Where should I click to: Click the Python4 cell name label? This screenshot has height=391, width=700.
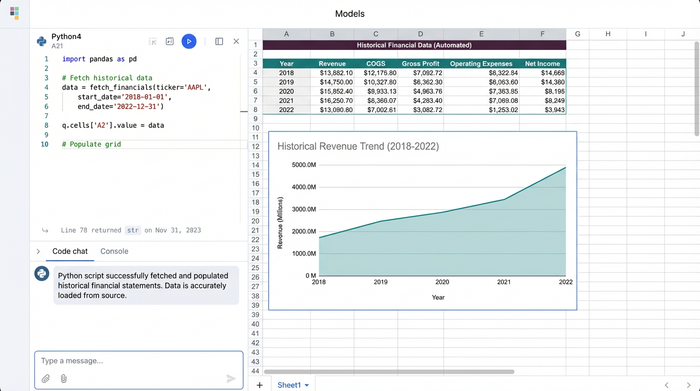tap(66, 37)
